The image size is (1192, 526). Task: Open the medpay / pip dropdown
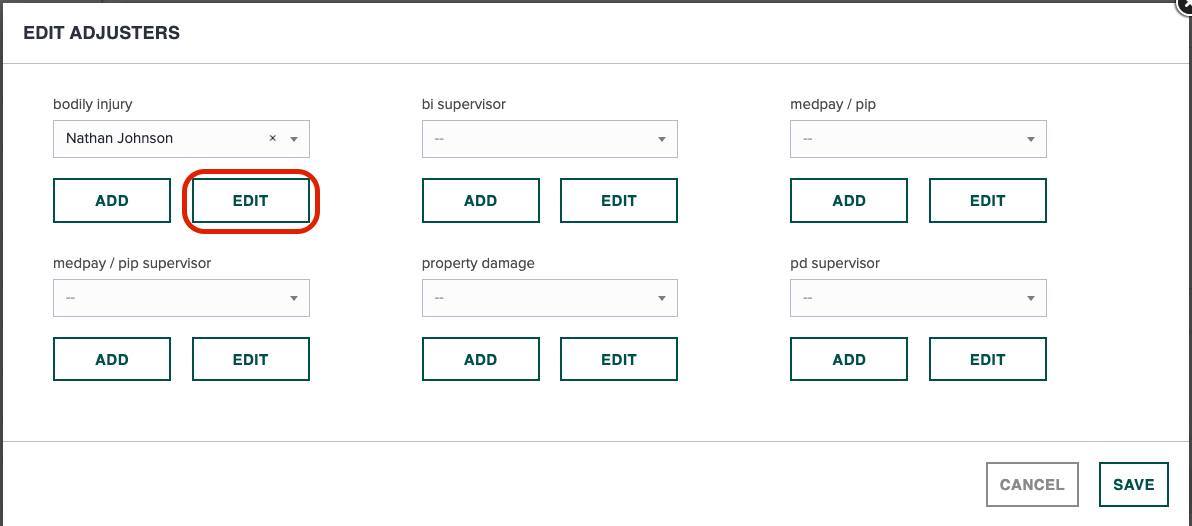click(918, 139)
